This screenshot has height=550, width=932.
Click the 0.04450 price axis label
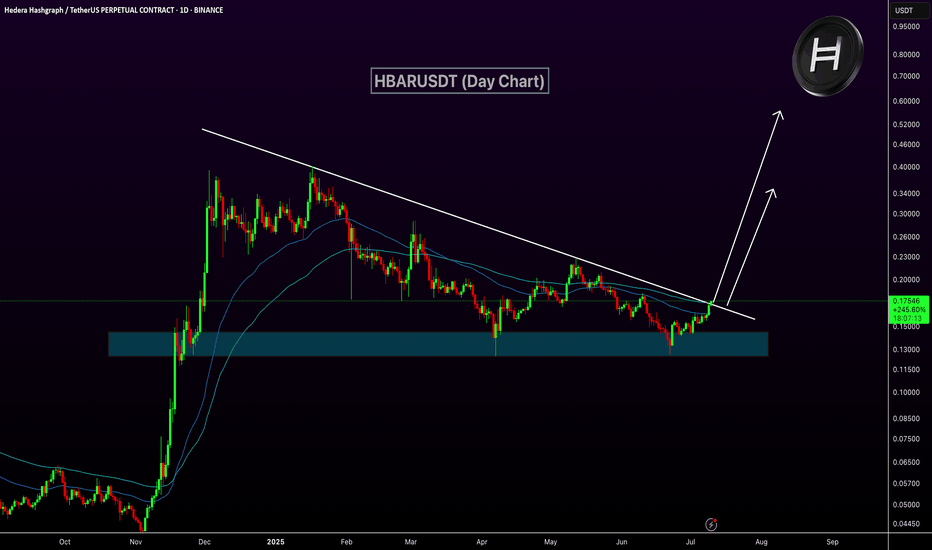[x=905, y=524]
